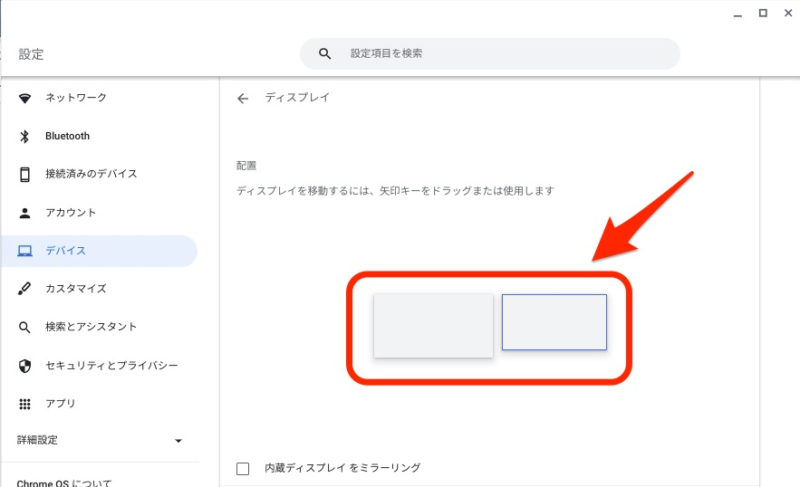Open セキュリティとプライバシー section
The width and height of the screenshot is (800, 487).
tap(112, 366)
